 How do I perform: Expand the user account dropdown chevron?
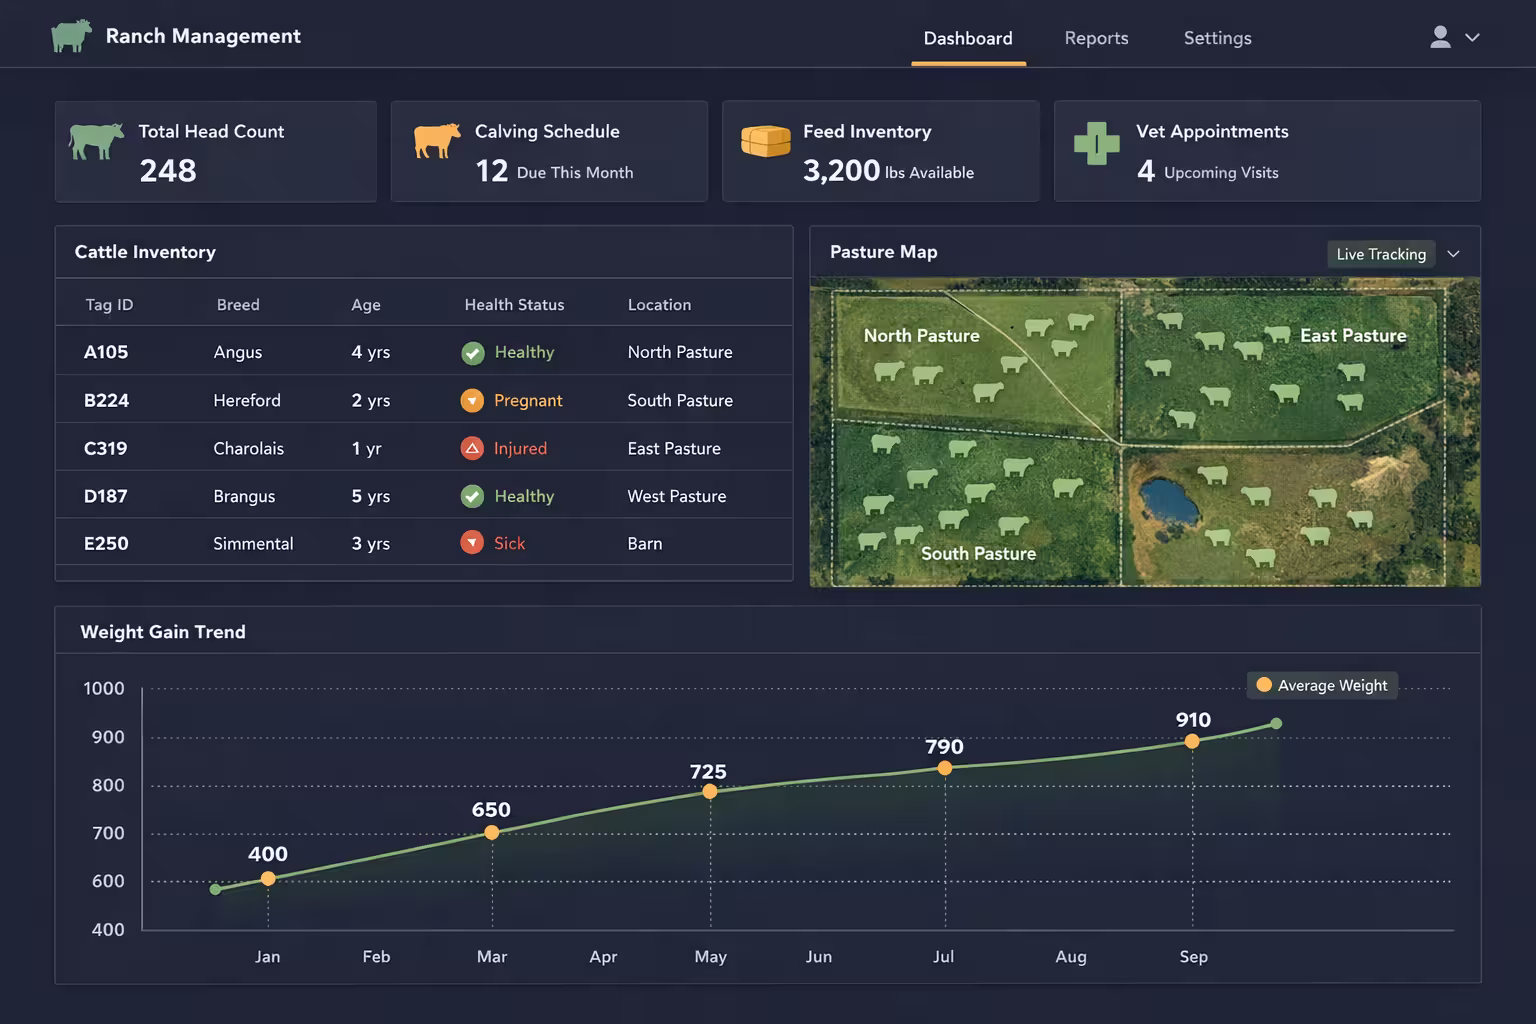1472,37
